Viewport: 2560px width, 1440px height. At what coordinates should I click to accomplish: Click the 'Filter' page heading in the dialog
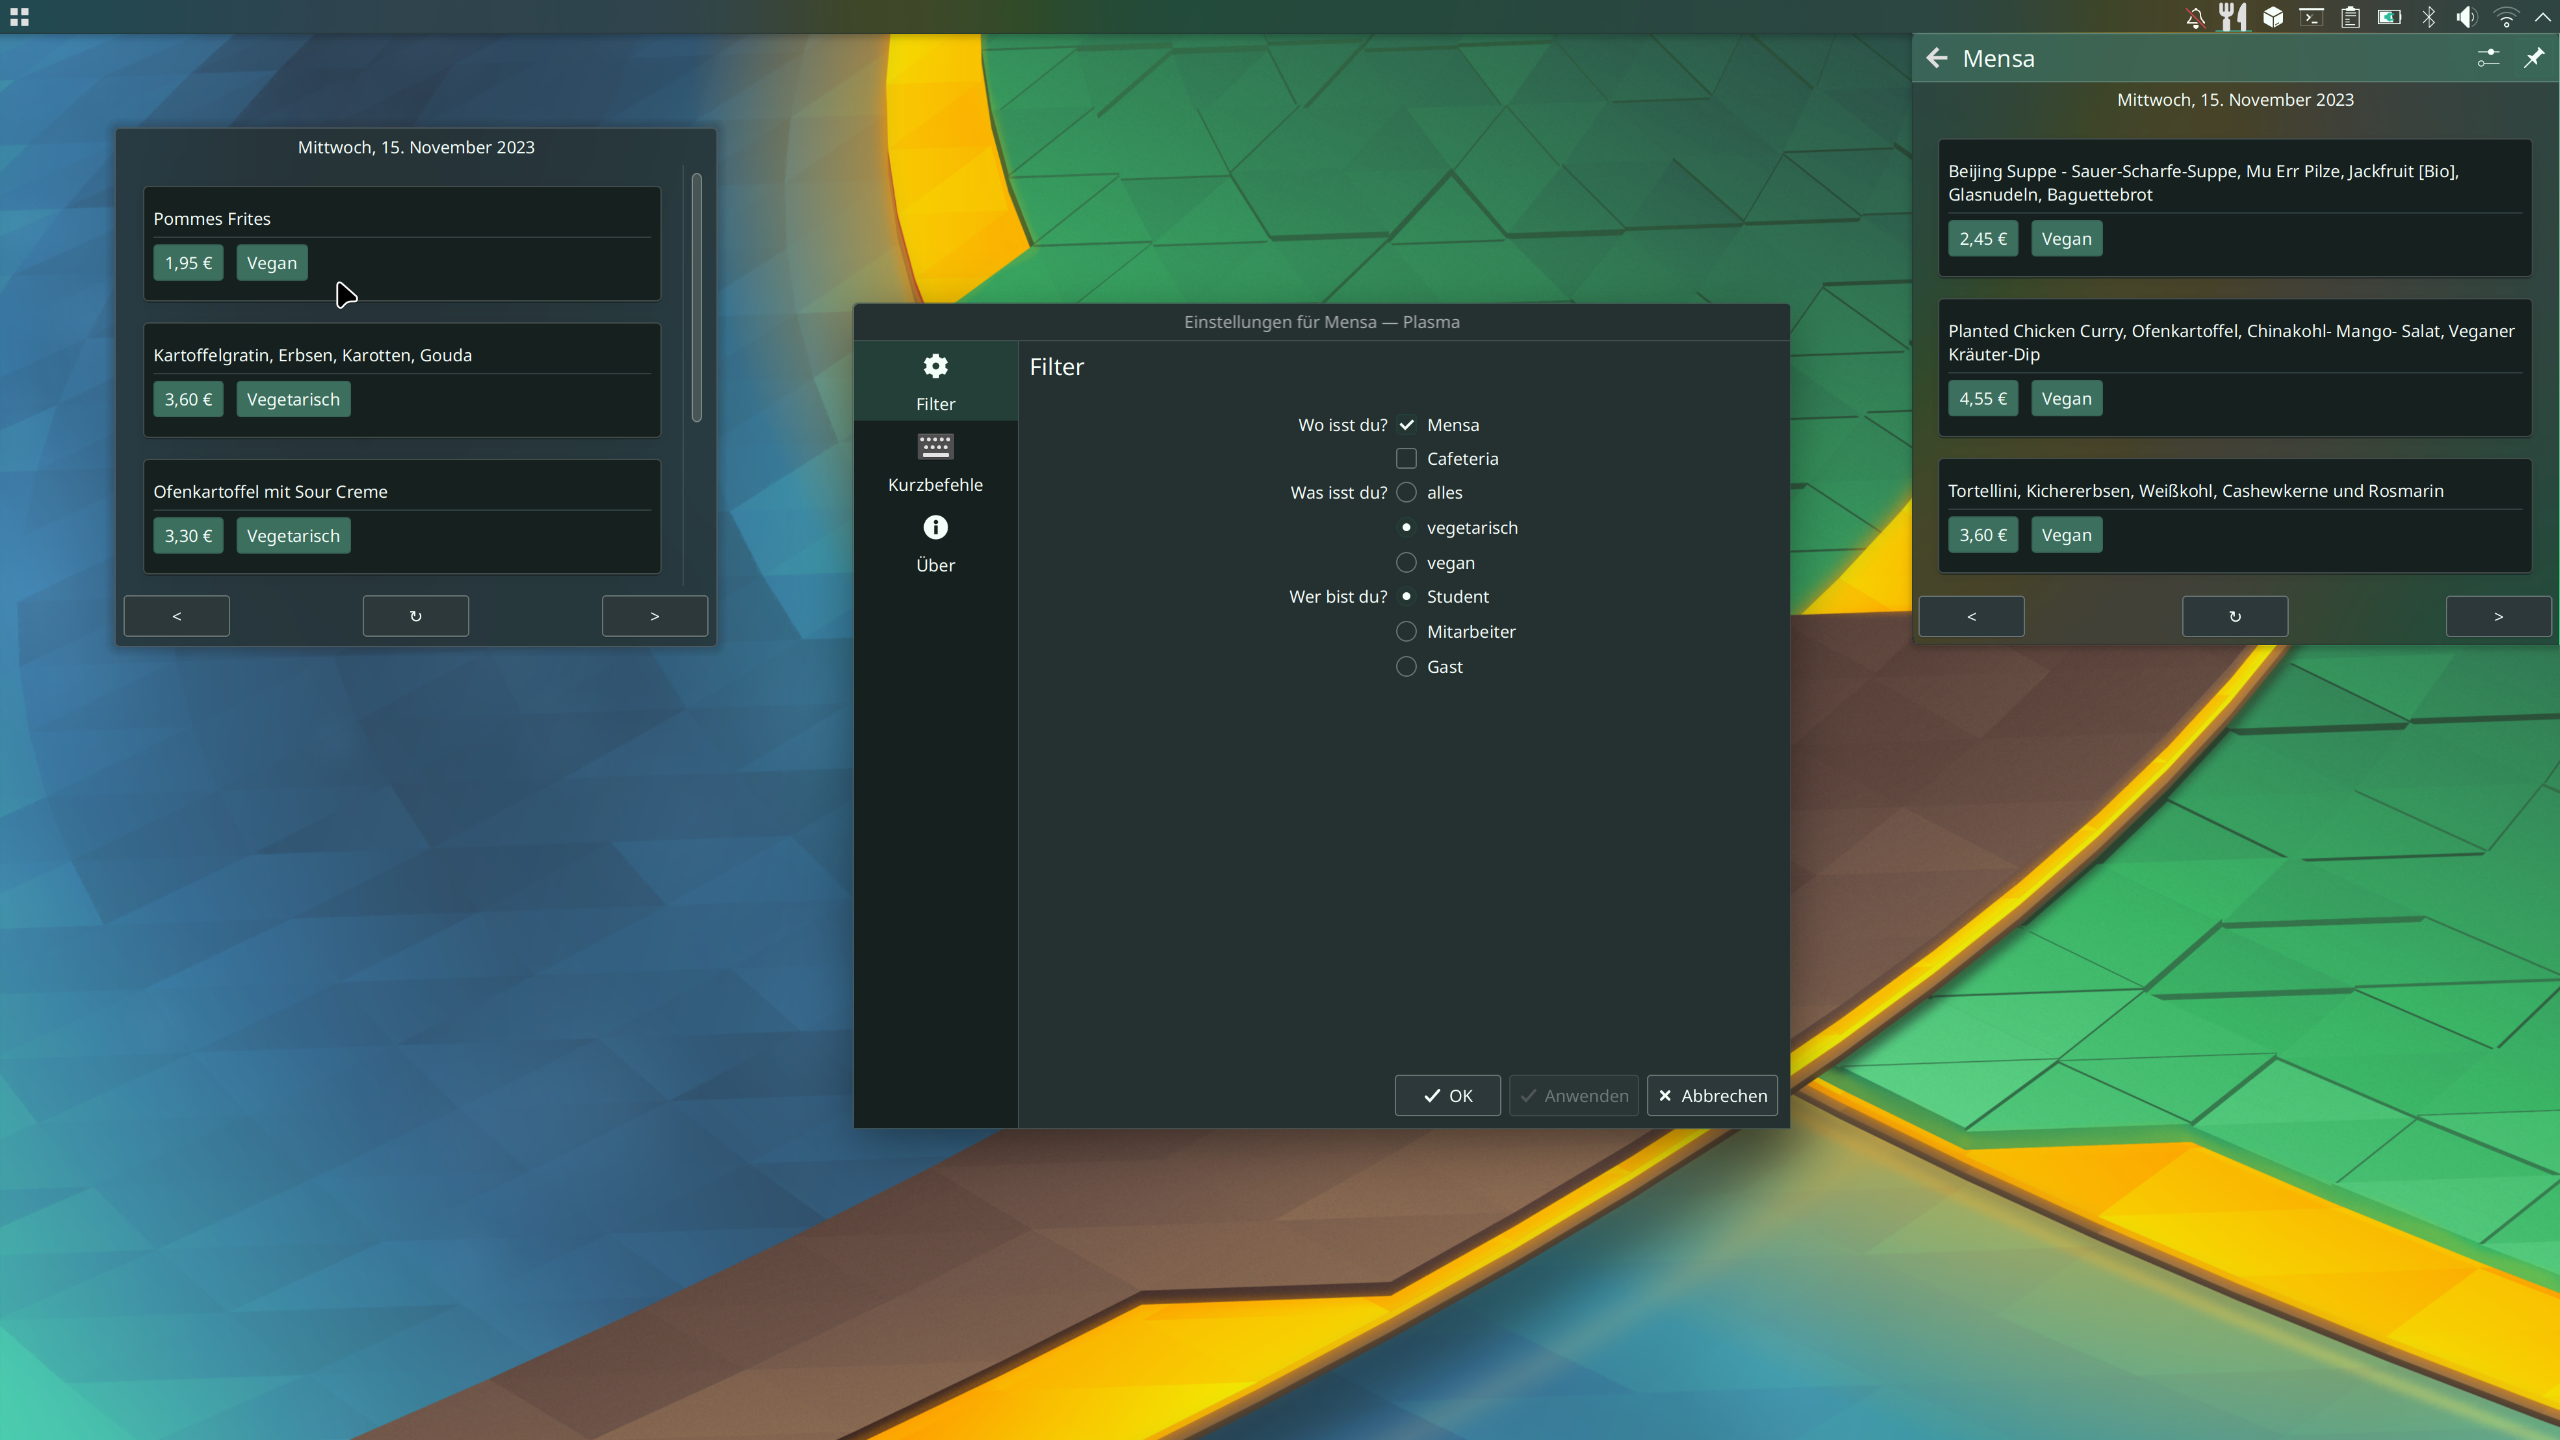(x=1056, y=367)
